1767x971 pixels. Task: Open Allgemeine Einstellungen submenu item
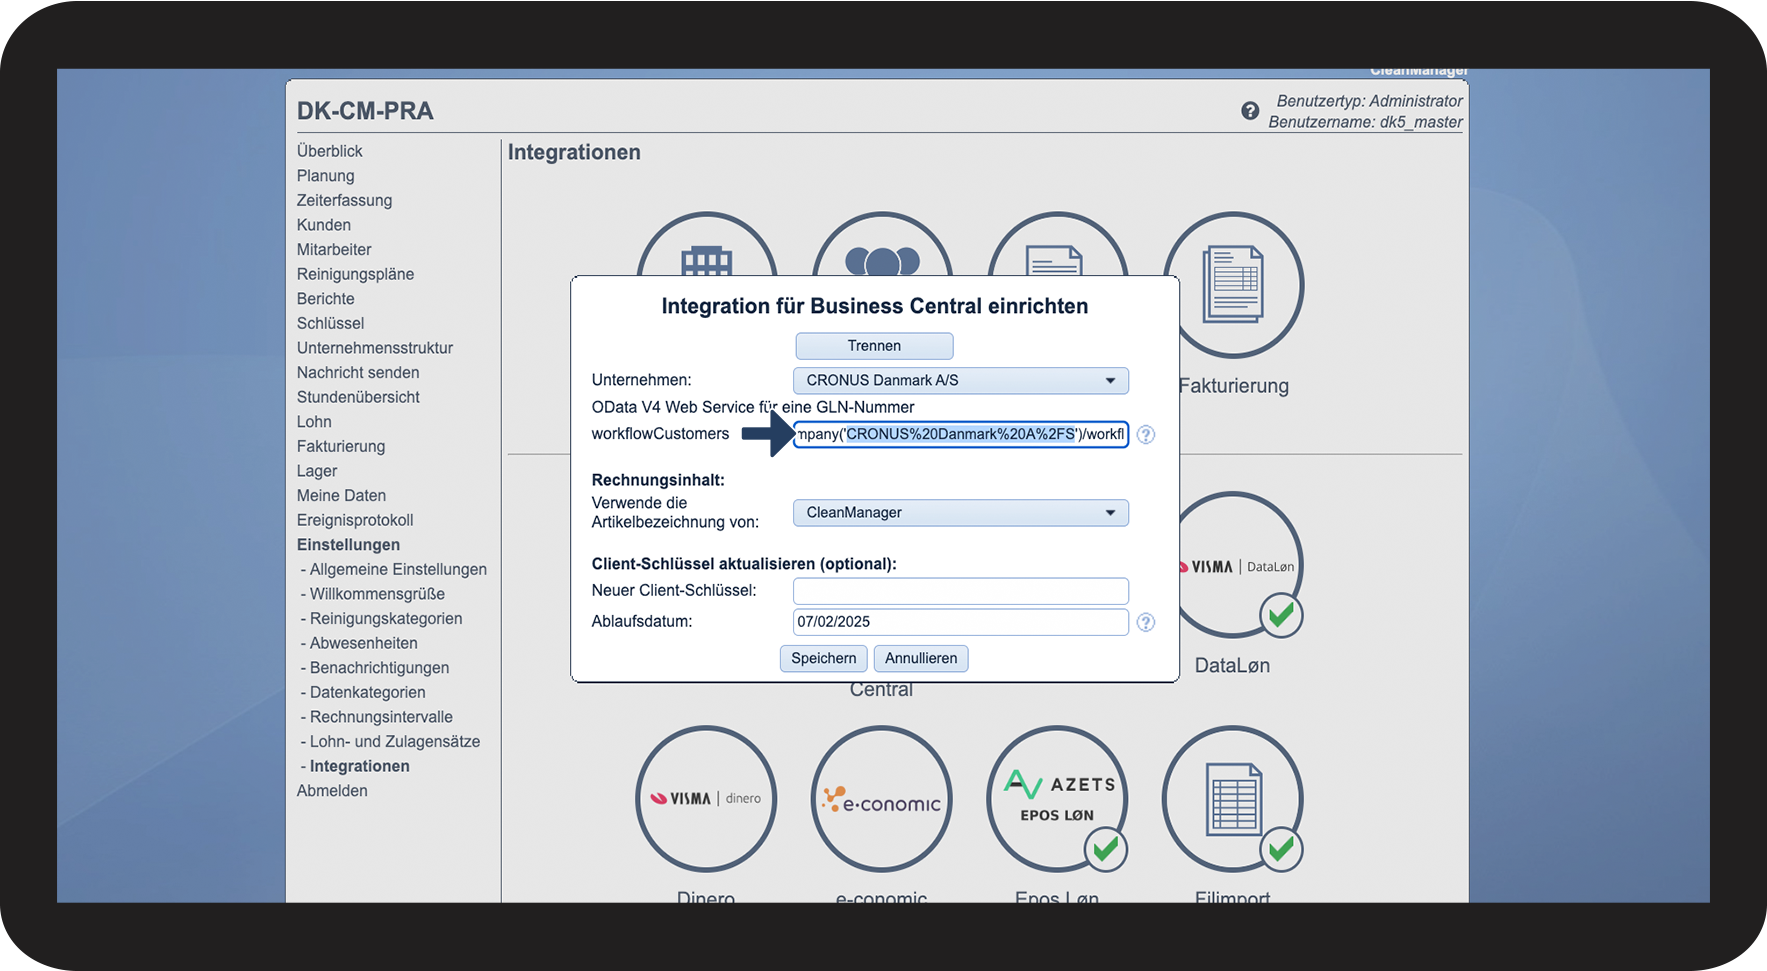tap(398, 569)
